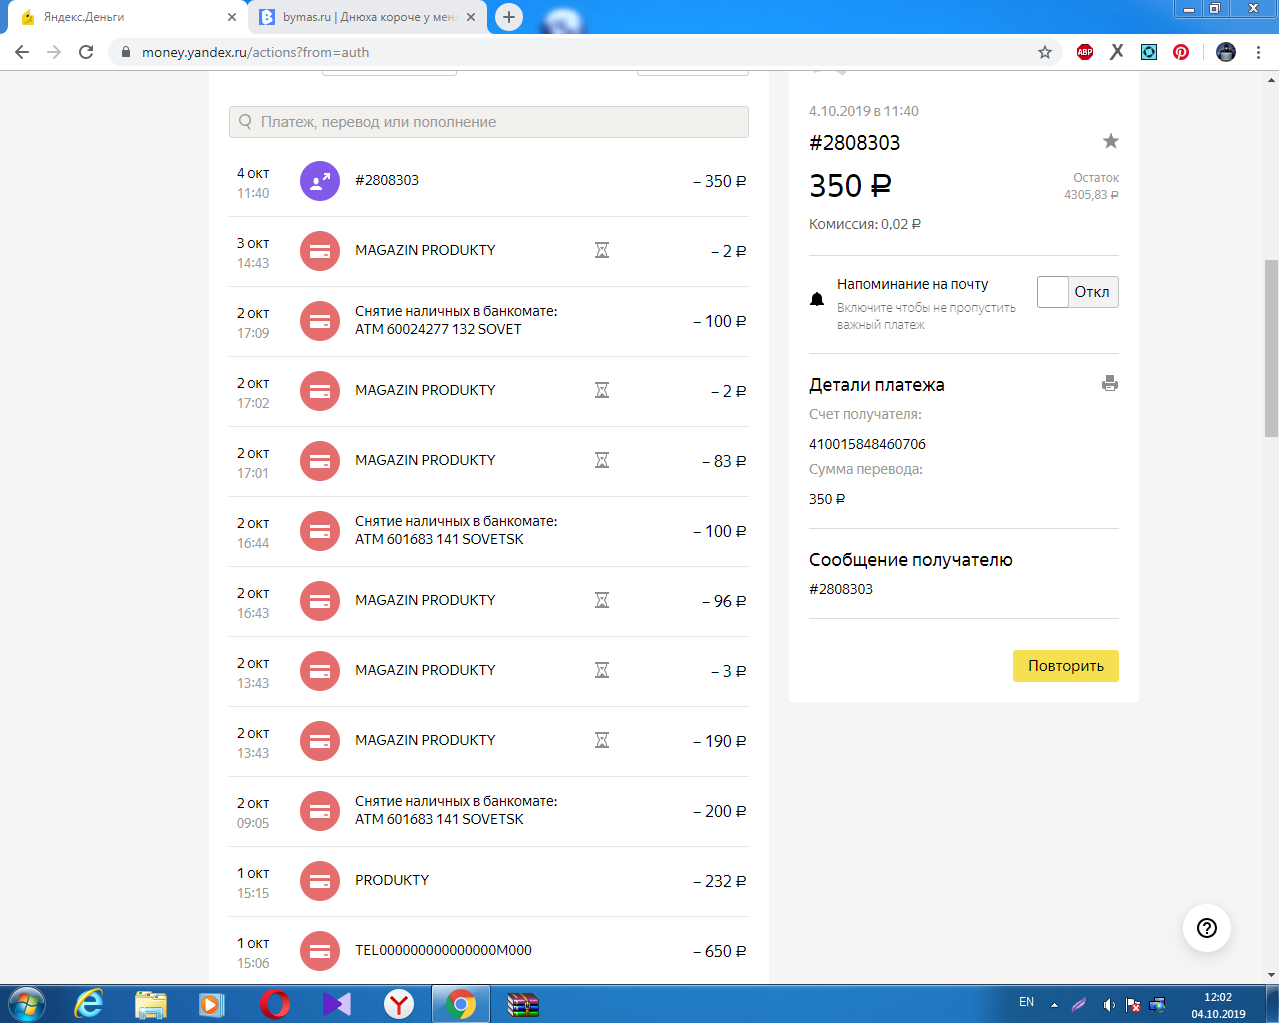This screenshot has height=1023, width=1279.
Task: Click the AdBlock Plus extension icon
Action: point(1085,52)
